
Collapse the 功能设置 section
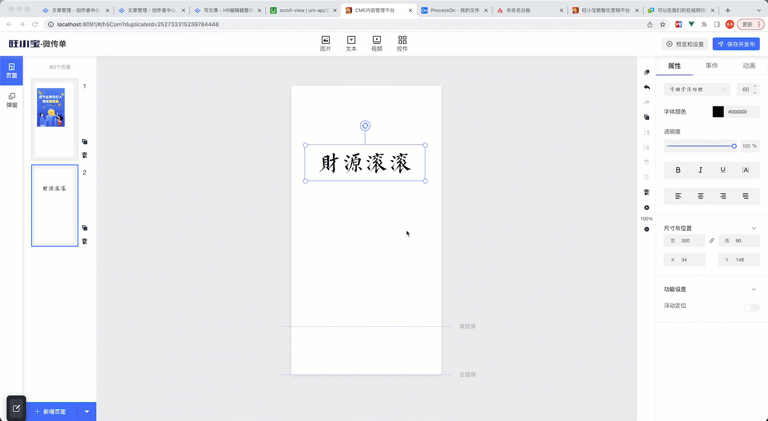click(x=754, y=289)
